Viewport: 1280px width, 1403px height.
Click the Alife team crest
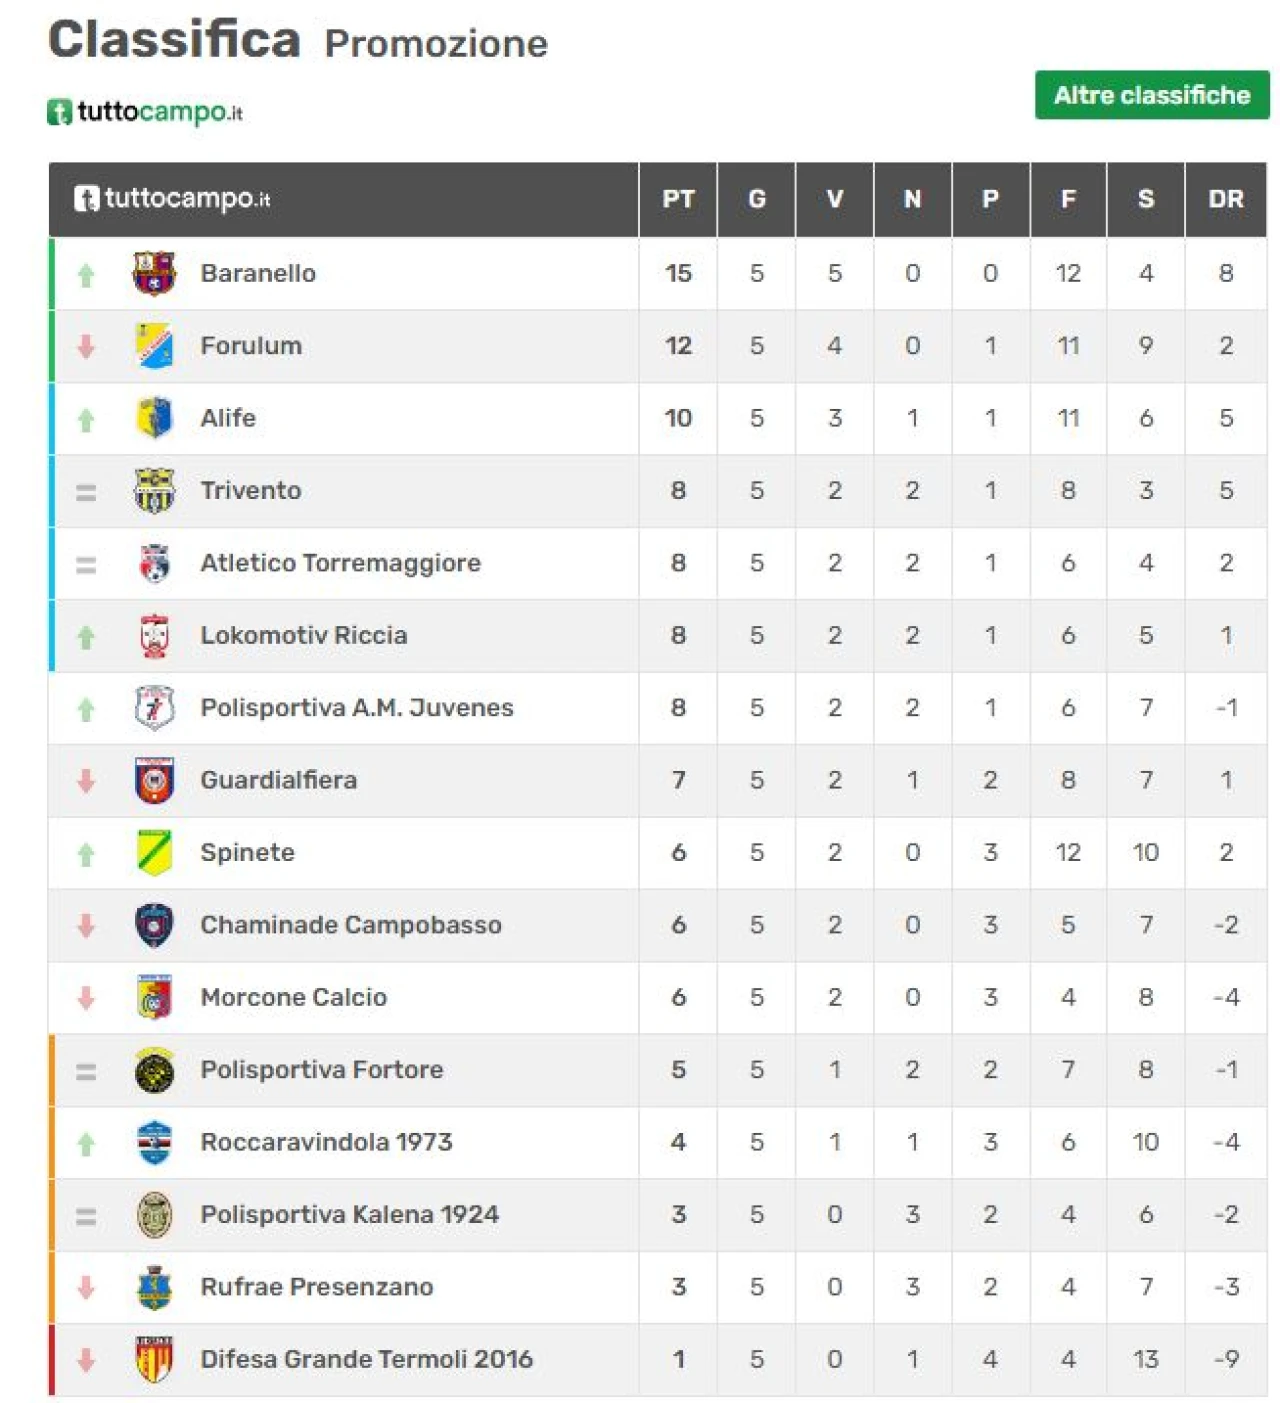tap(154, 418)
